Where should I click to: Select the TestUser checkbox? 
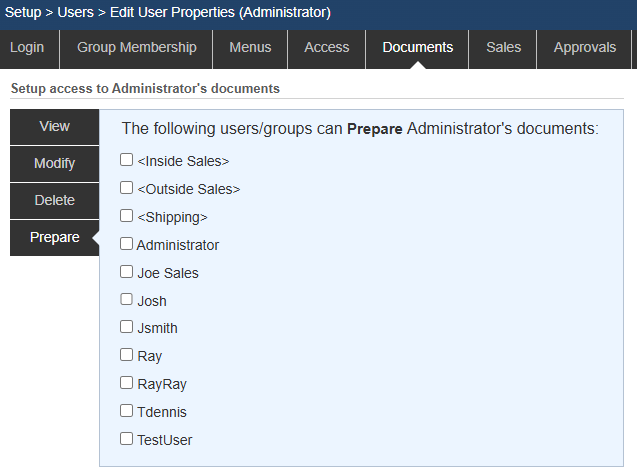(127, 439)
